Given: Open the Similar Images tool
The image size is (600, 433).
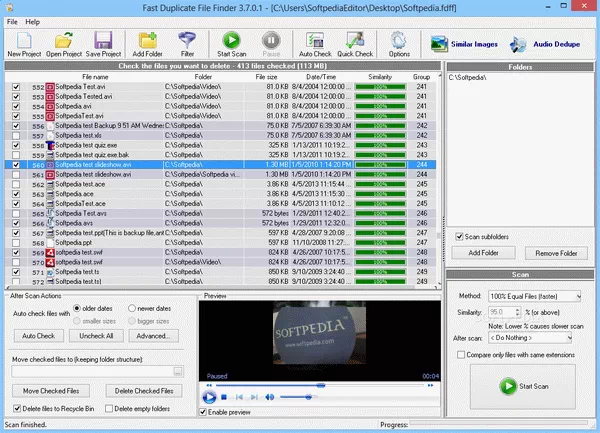Looking at the screenshot, I should click(x=464, y=44).
